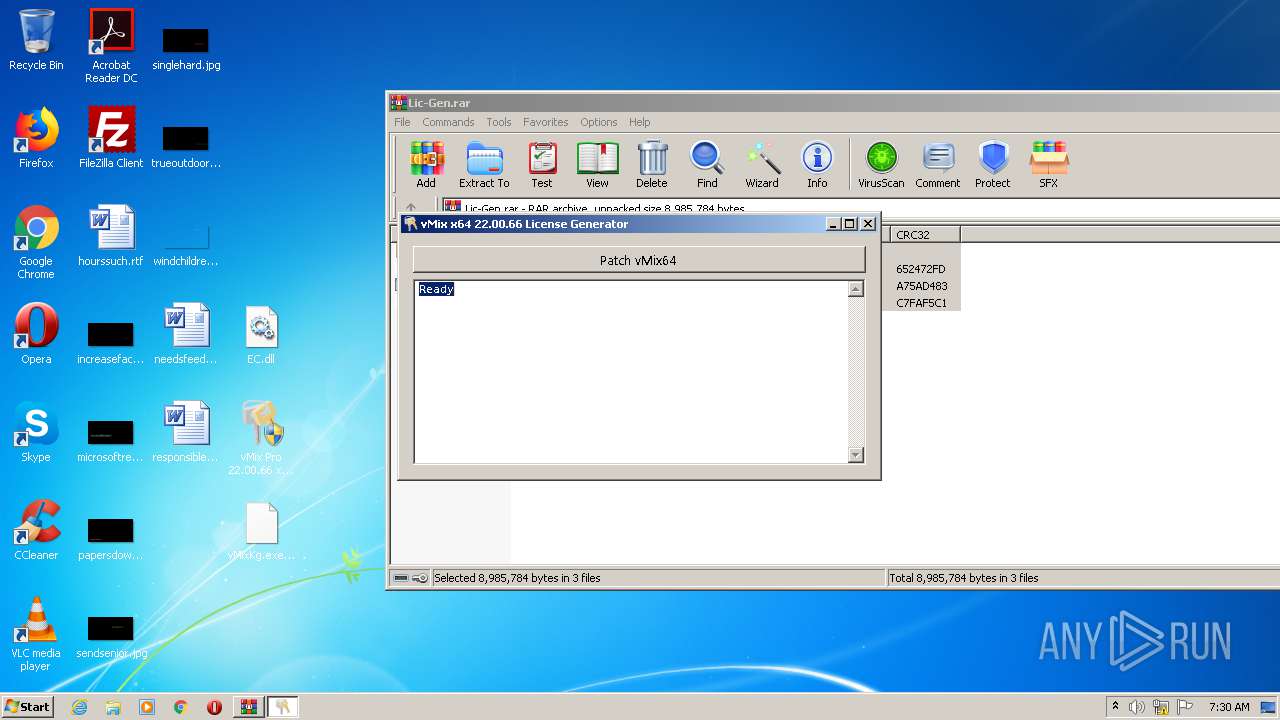Viewport: 1280px width, 720px height.
Task: Click the CCleaner desktop icon
Action: (36, 530)
